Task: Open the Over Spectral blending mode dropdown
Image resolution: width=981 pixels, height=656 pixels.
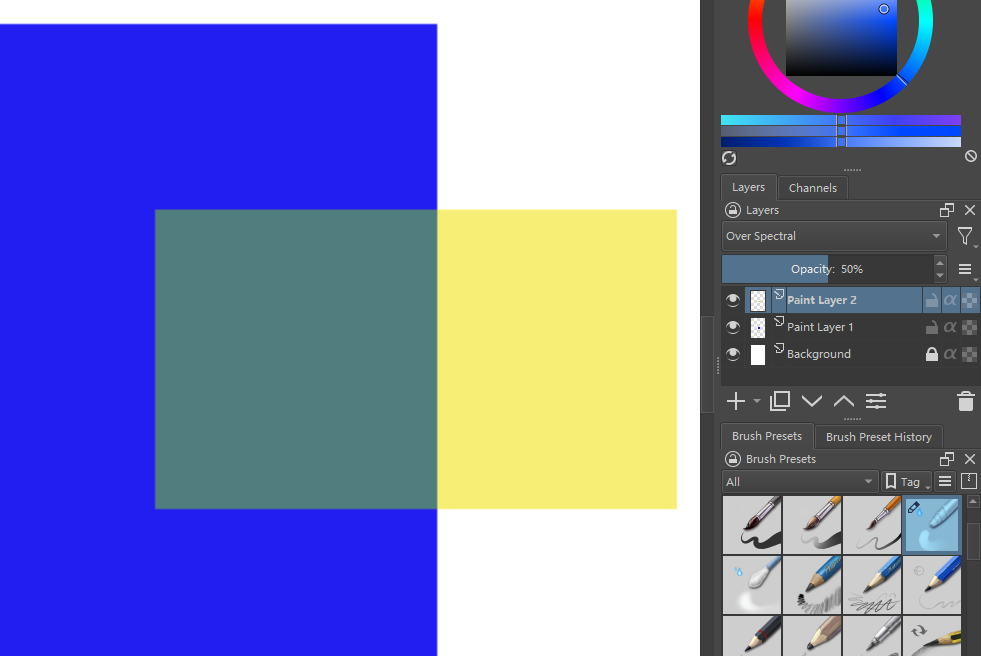Action: [x=833, y=236]
